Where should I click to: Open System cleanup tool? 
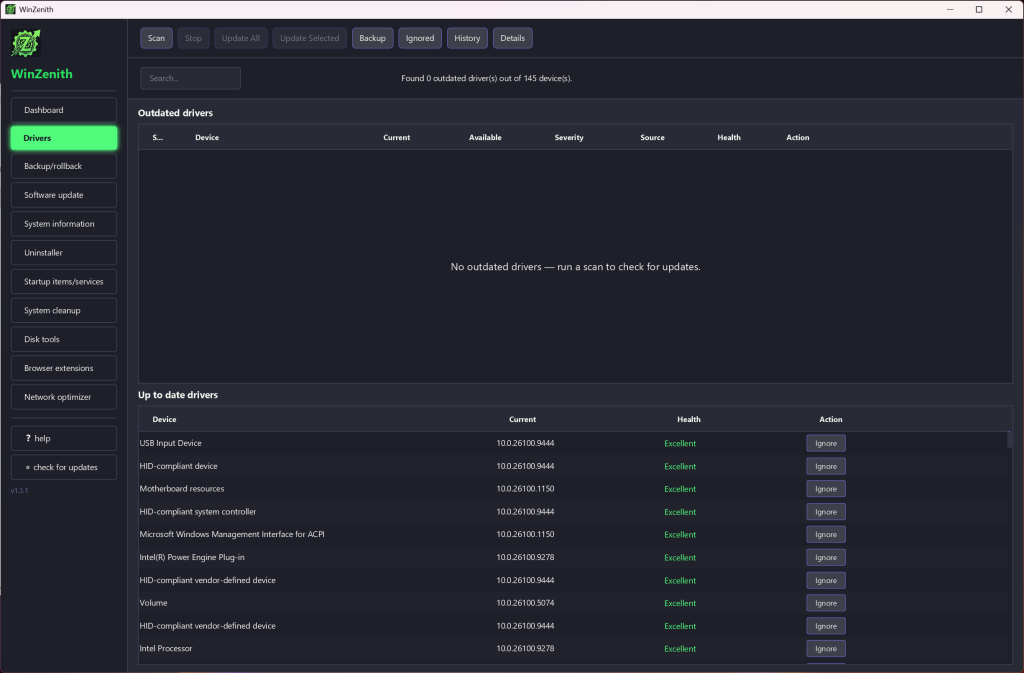click(64, 310)
